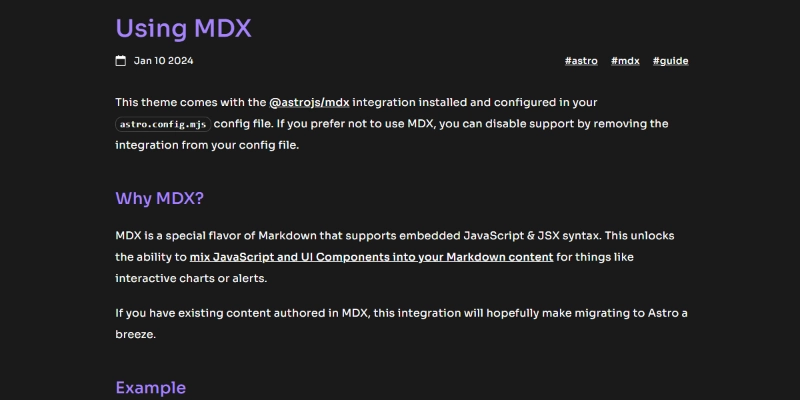Screen dimensions: 800x400
Task: Click the calendar icon beside the date
Action: (120, 61)
